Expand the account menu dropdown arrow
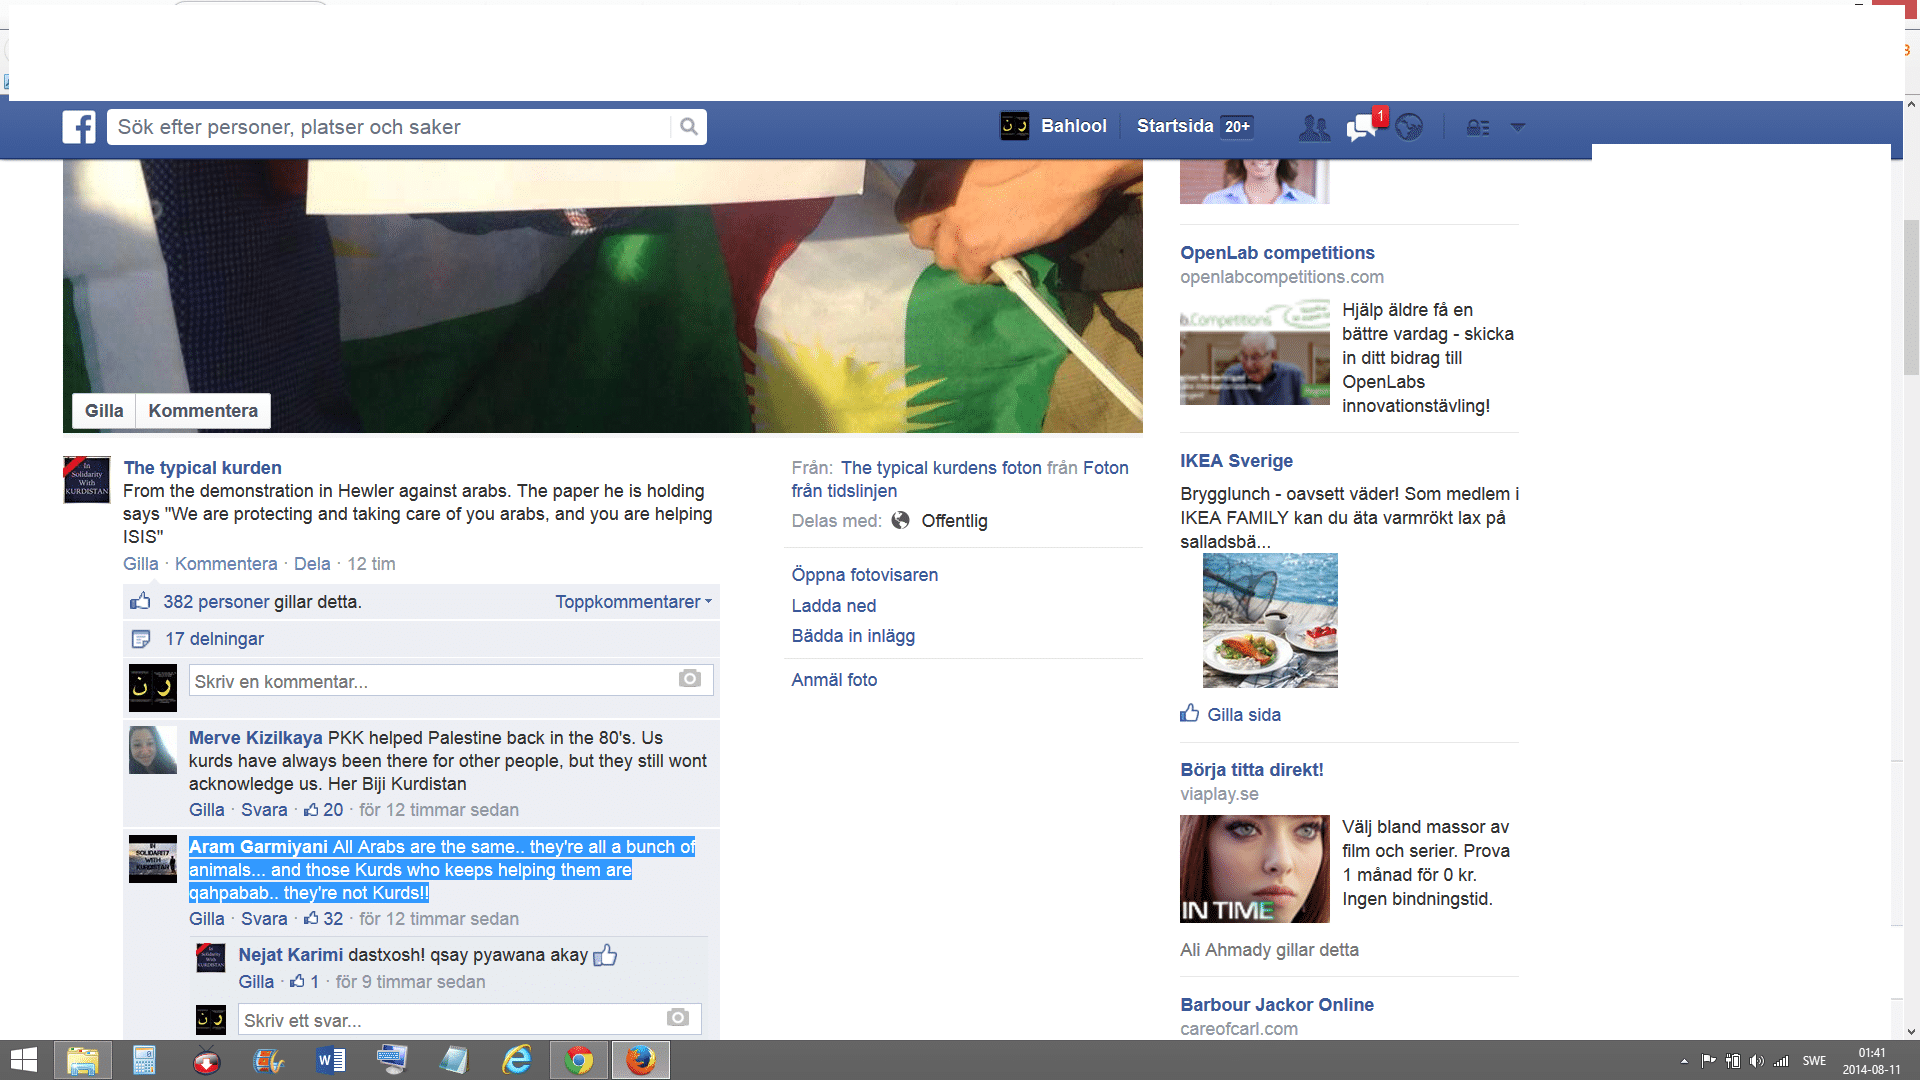 (1518, 127)
